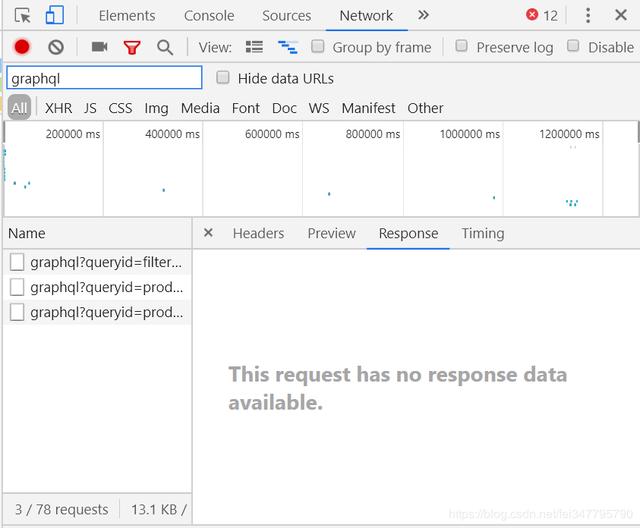This screenshot has height=528, width=640.
Task: Open the Headers tab of request
Action: click(258, 233)
